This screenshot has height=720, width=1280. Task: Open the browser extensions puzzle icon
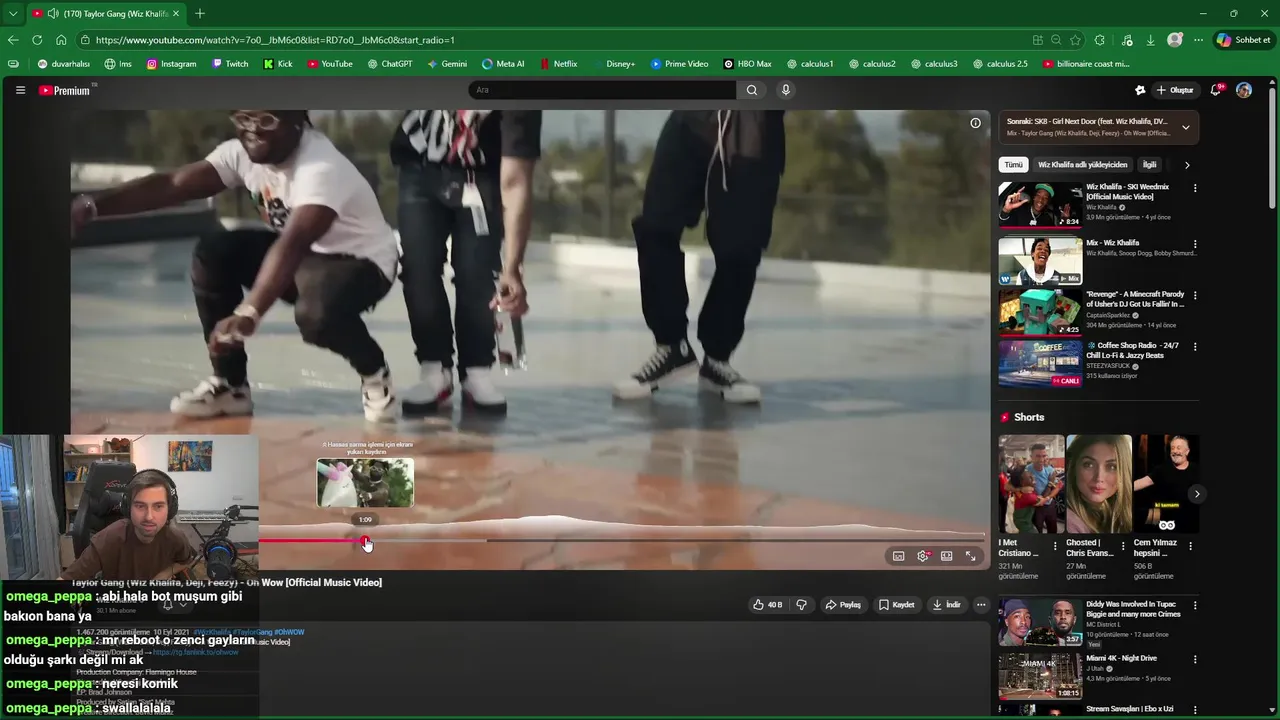click(1100, 40)
